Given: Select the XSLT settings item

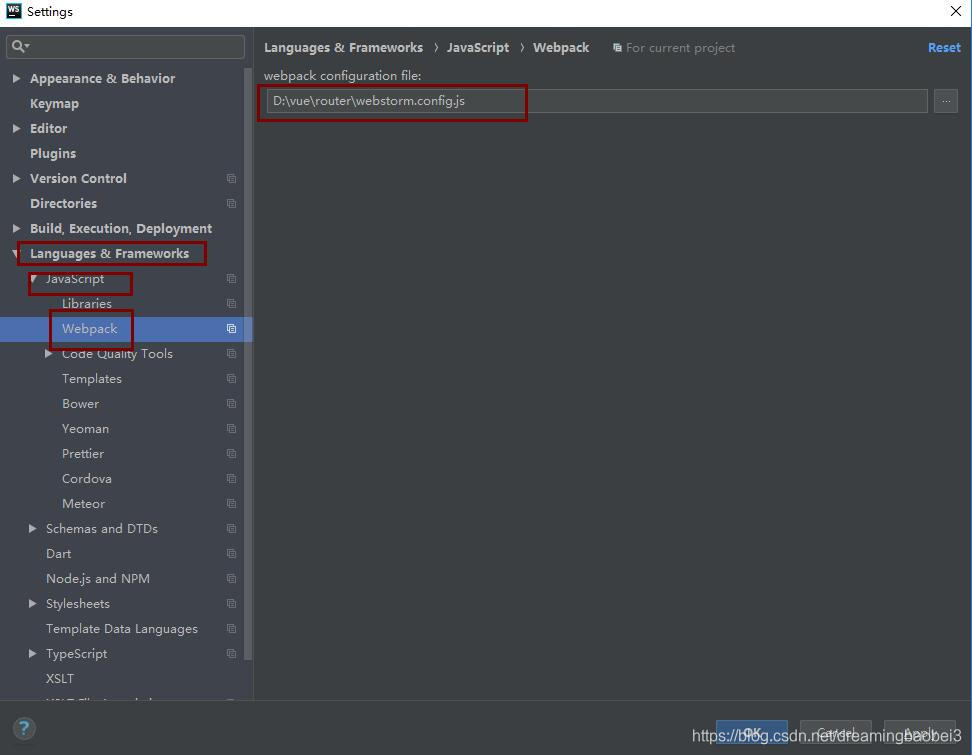Looking at the screenshot, I should (60, 679).
